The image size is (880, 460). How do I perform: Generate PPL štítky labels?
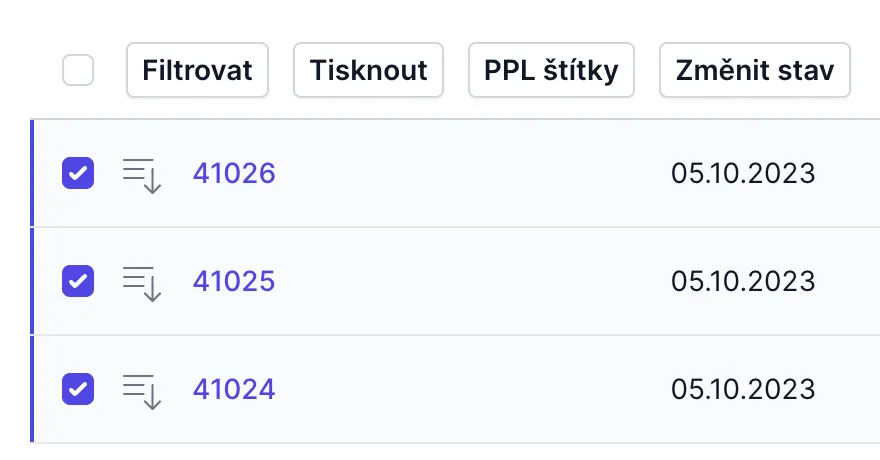(x=551, y=70)
